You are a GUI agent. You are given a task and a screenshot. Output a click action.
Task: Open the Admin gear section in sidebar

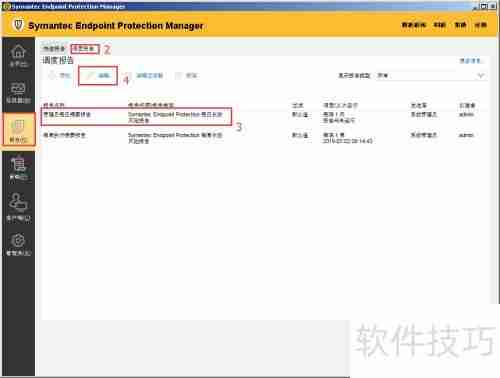coord(18,245)
